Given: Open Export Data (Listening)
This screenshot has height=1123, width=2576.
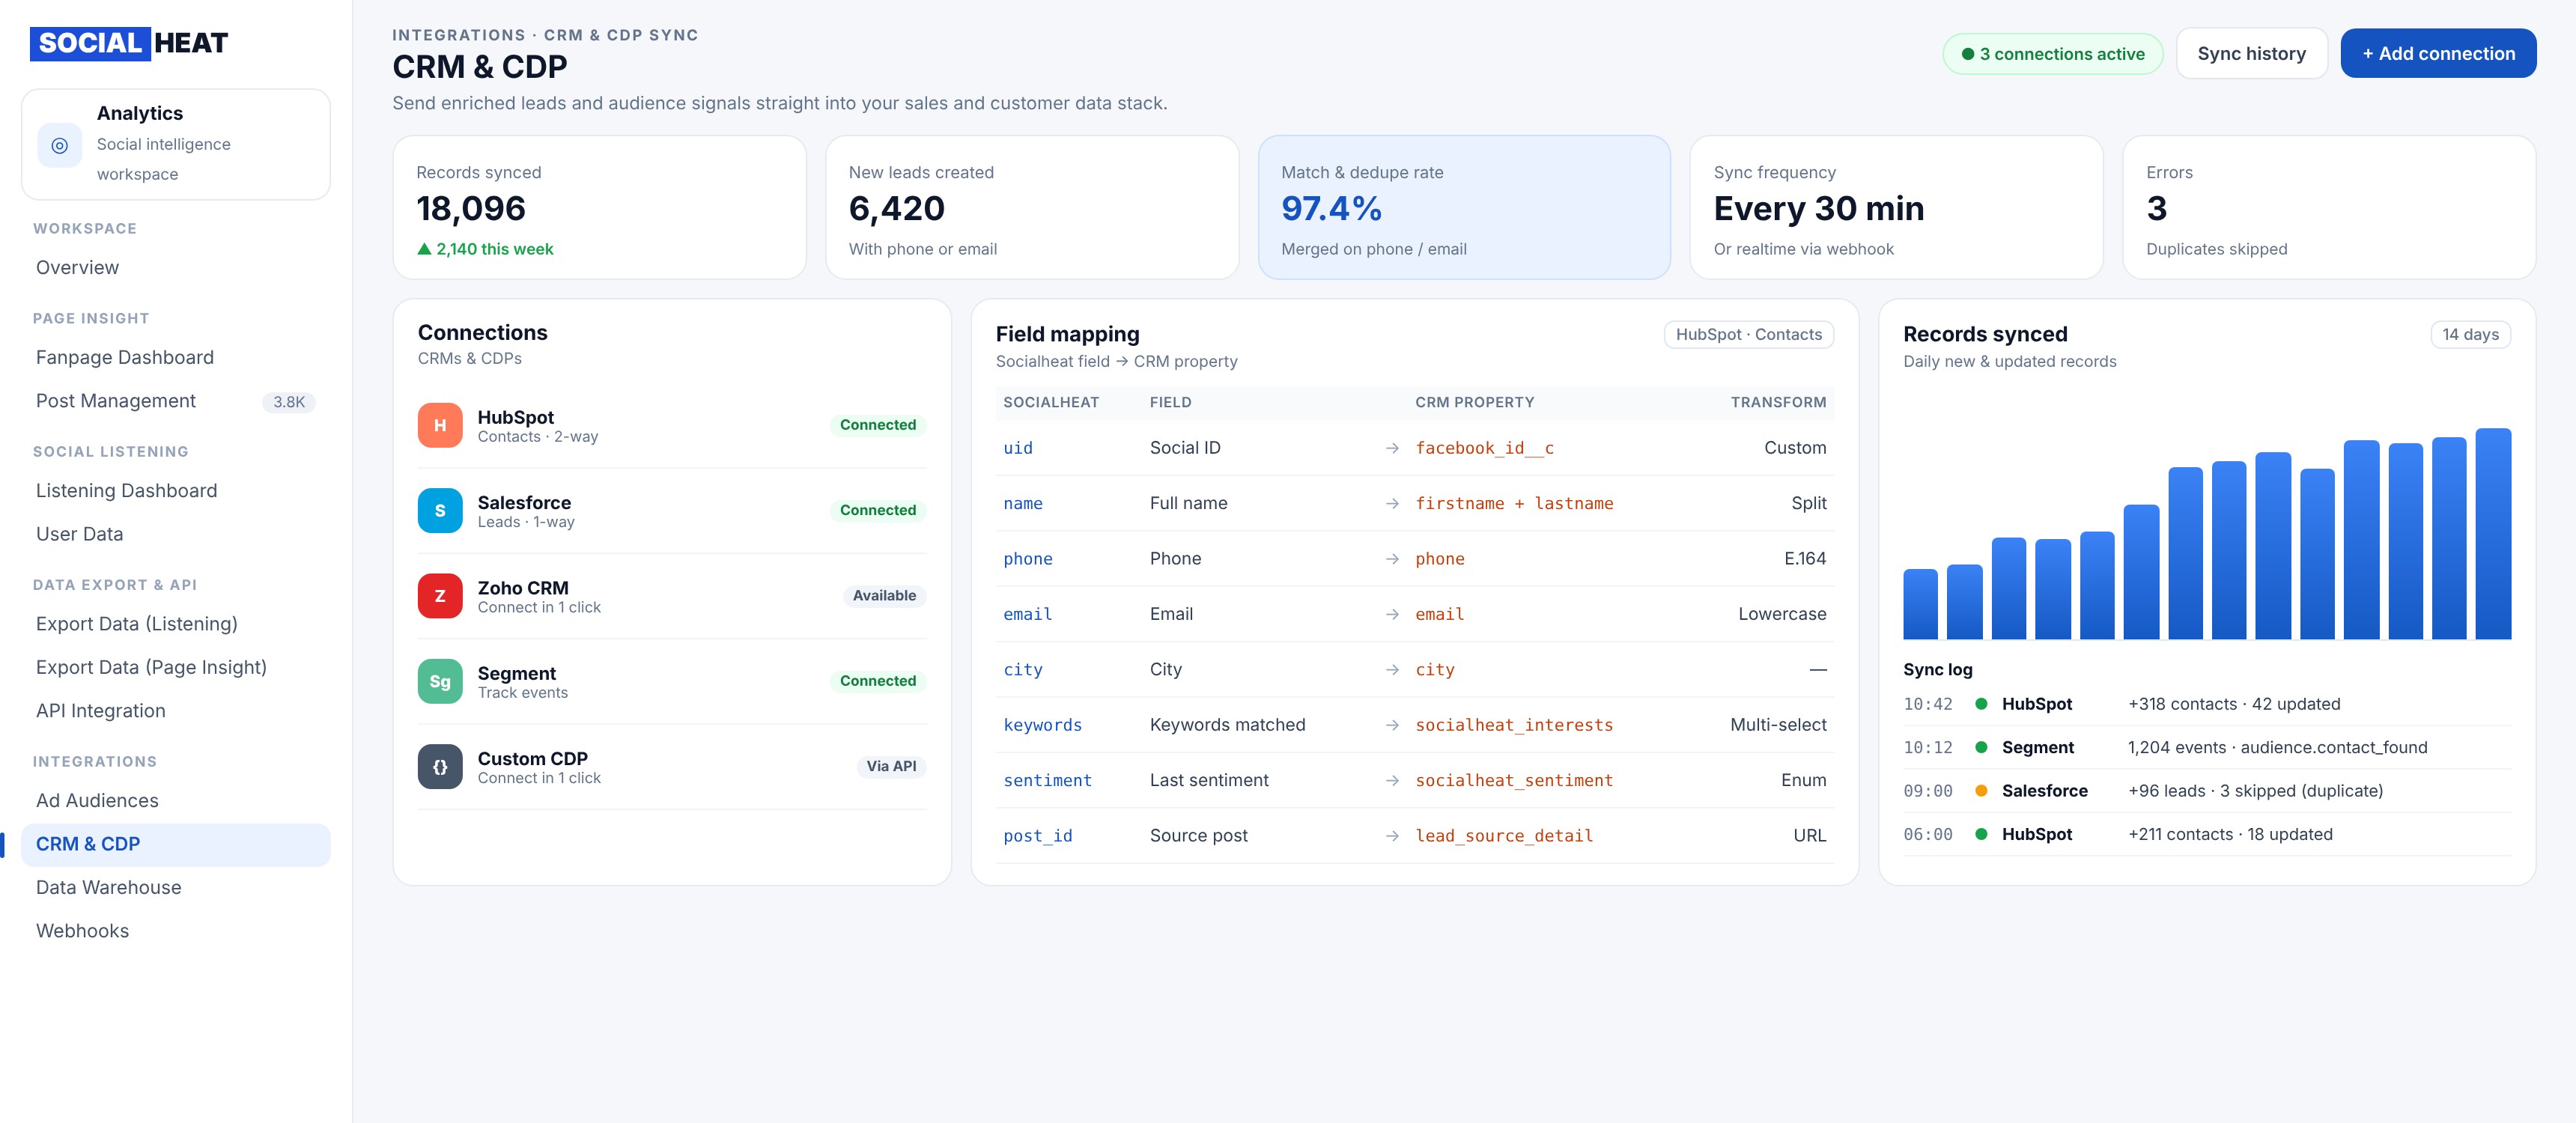Looking at the screenshot, I should point(176,624).
